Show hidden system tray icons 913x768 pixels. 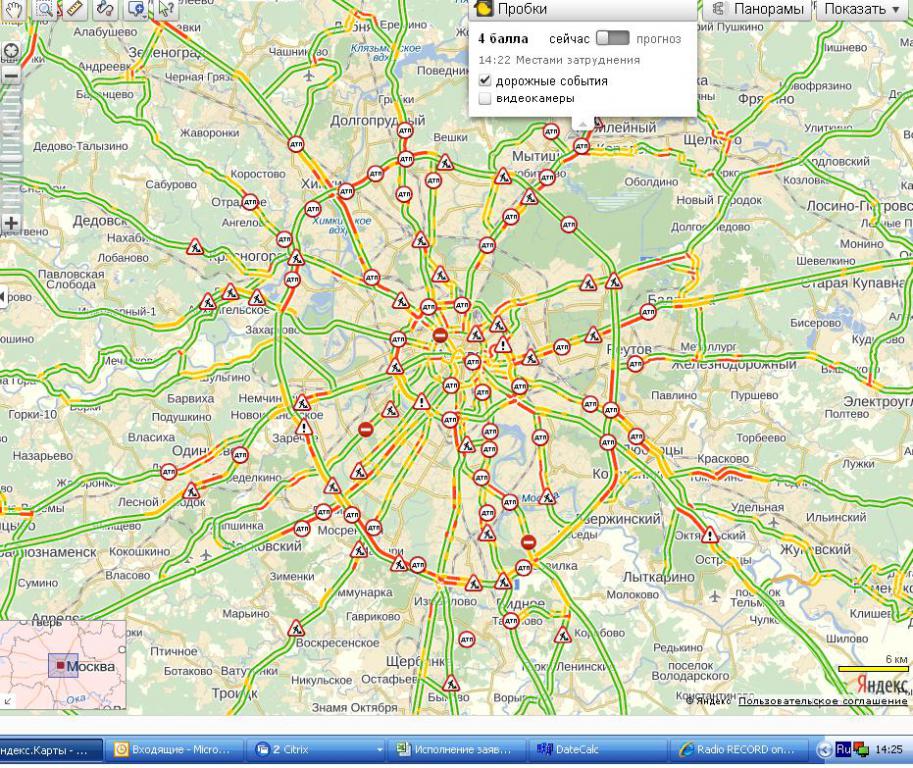tap(824, 750)
